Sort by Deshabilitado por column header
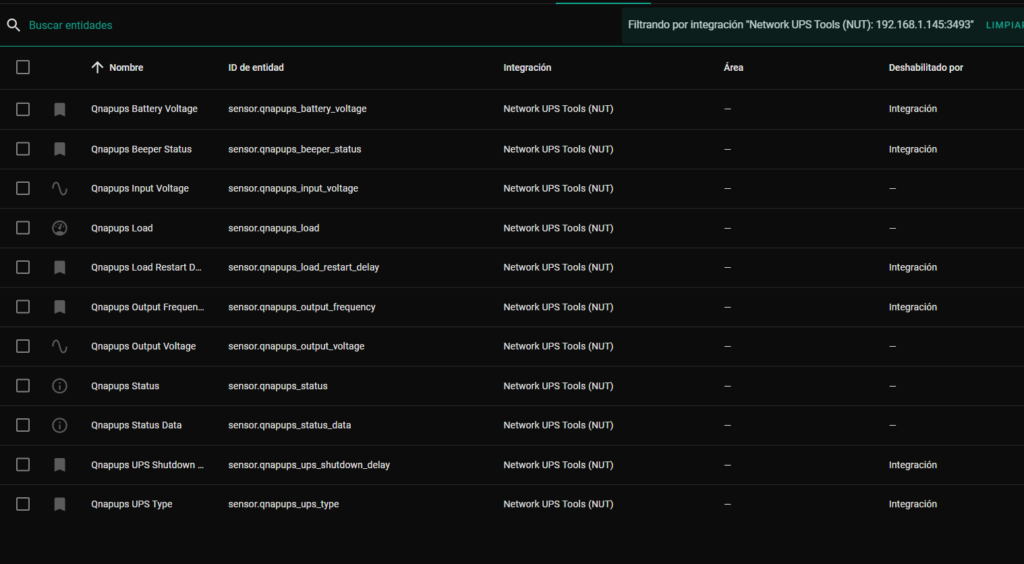This screenshot has width=1024, height=564. point(925,67)
